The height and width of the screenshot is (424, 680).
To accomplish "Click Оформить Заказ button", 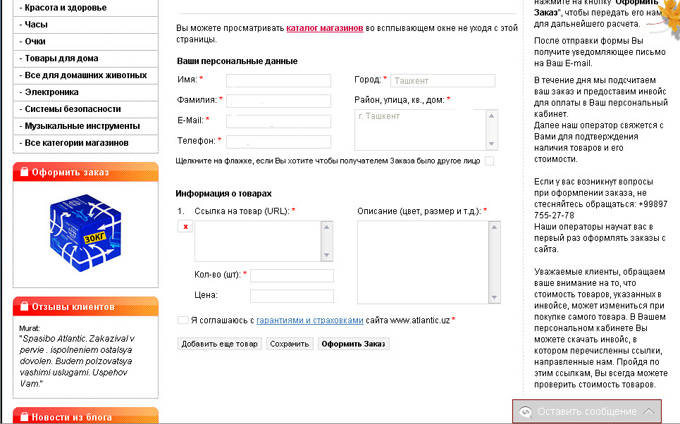I will 353,344.
